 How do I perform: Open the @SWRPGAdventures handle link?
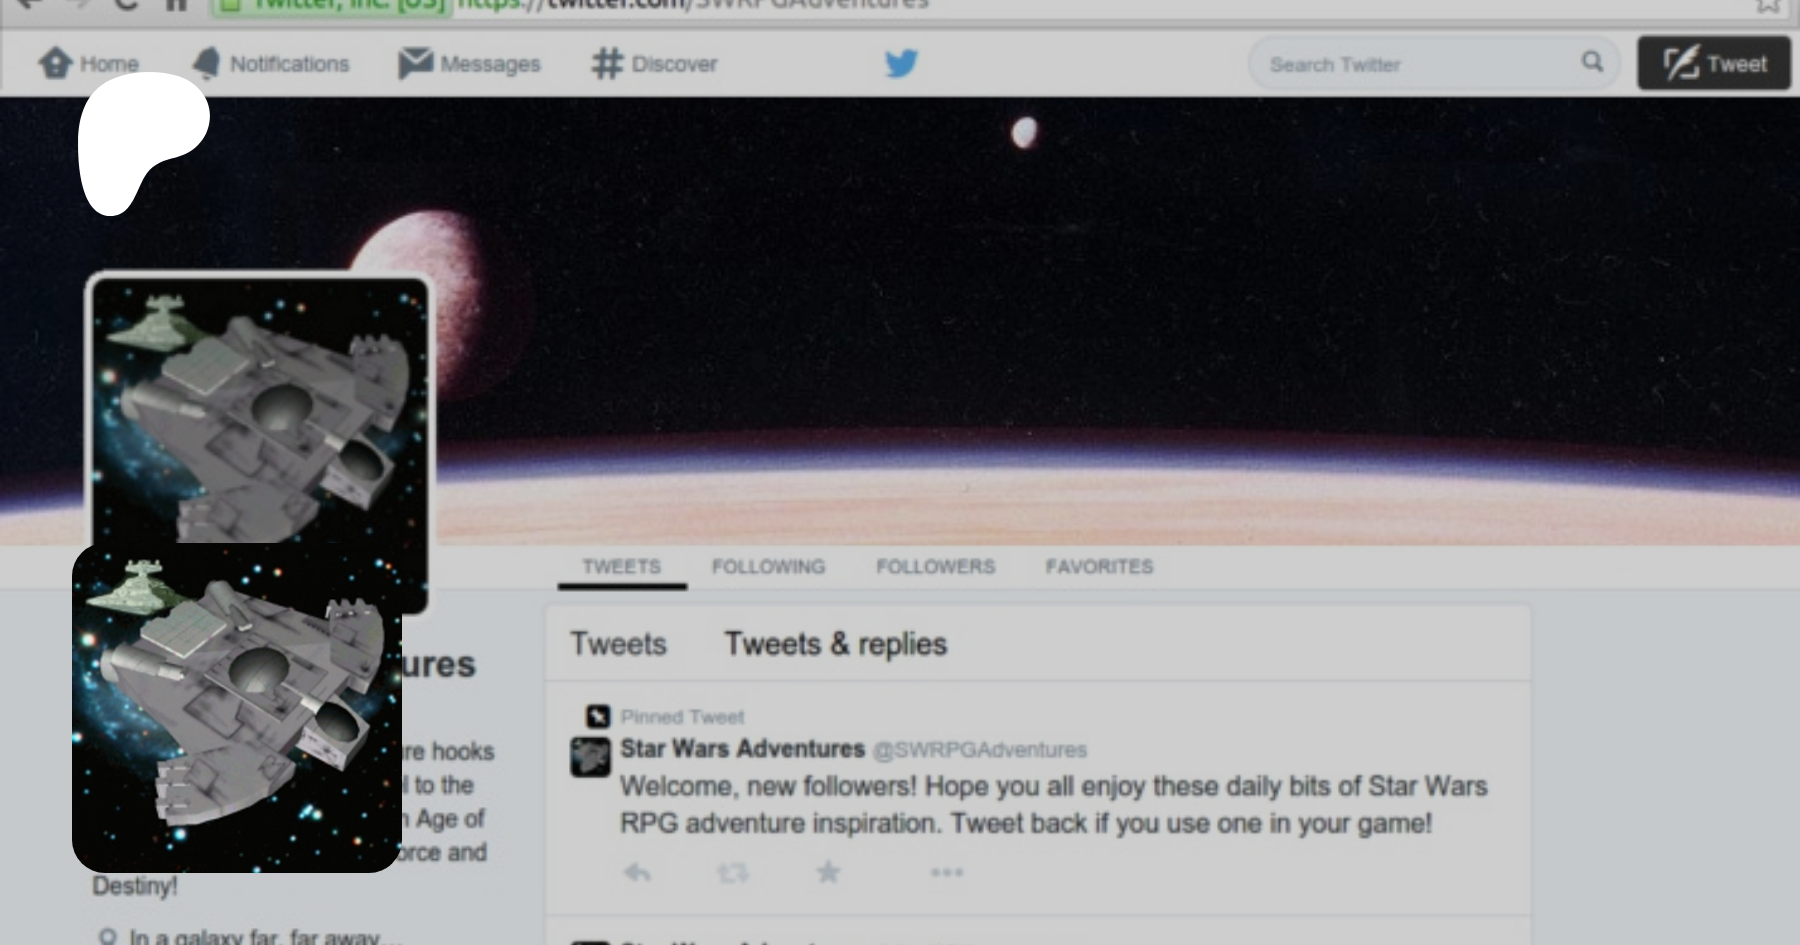[979, 750]
